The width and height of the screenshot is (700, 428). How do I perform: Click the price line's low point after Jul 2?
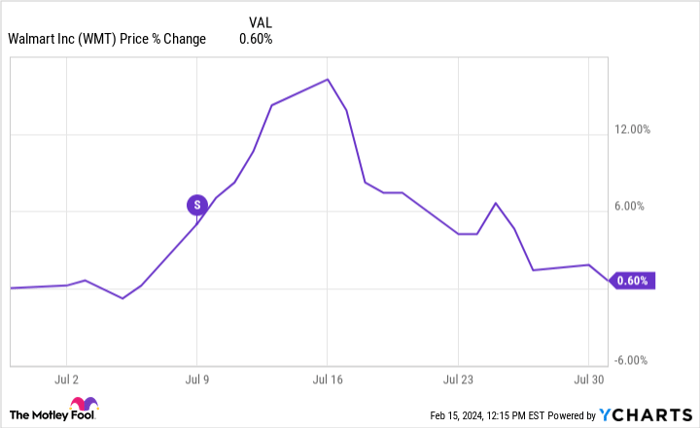tap(122, 298)
